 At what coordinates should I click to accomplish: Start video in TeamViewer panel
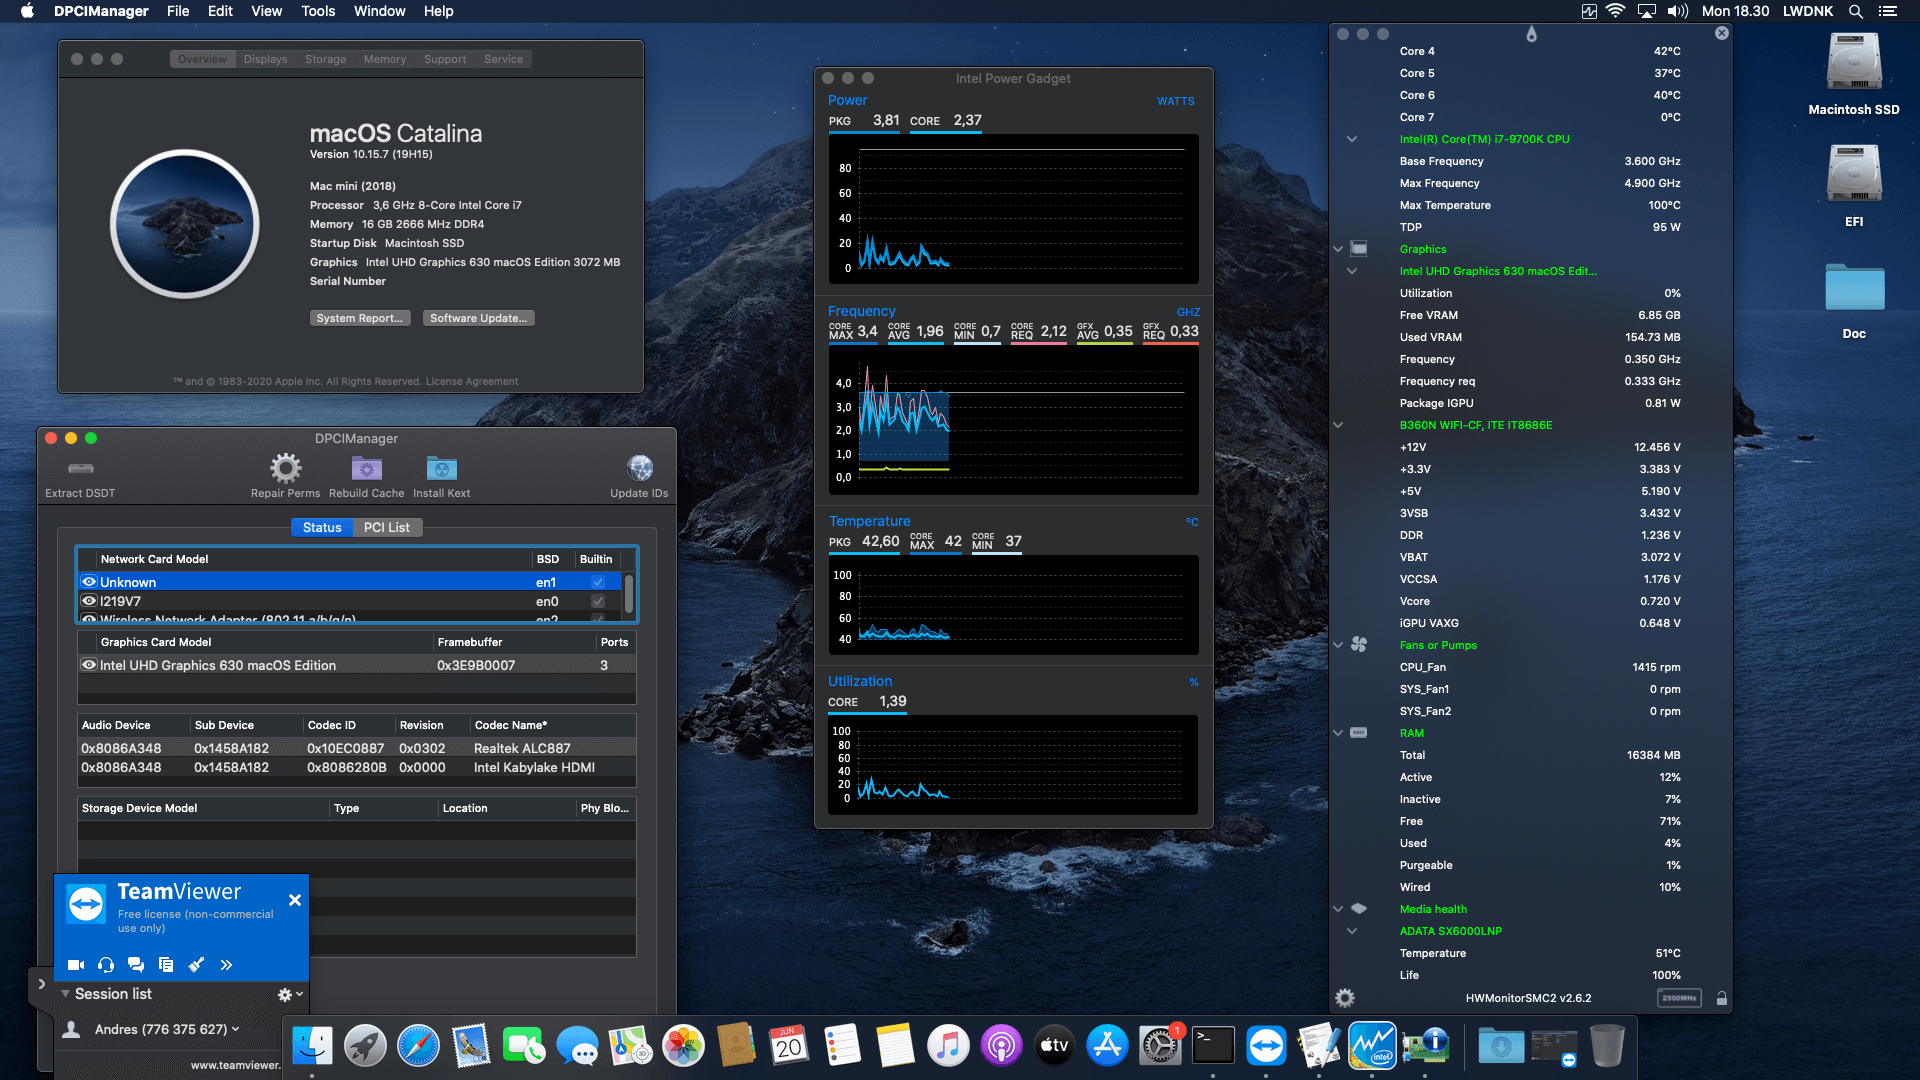[x=76, y=965]
